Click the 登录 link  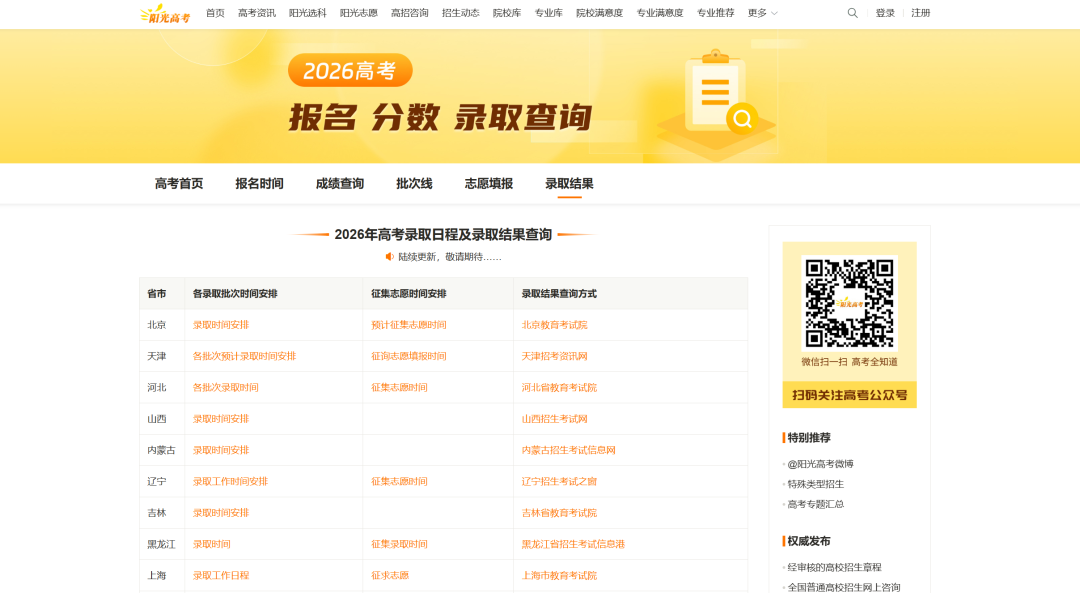(x=885, y=13)
